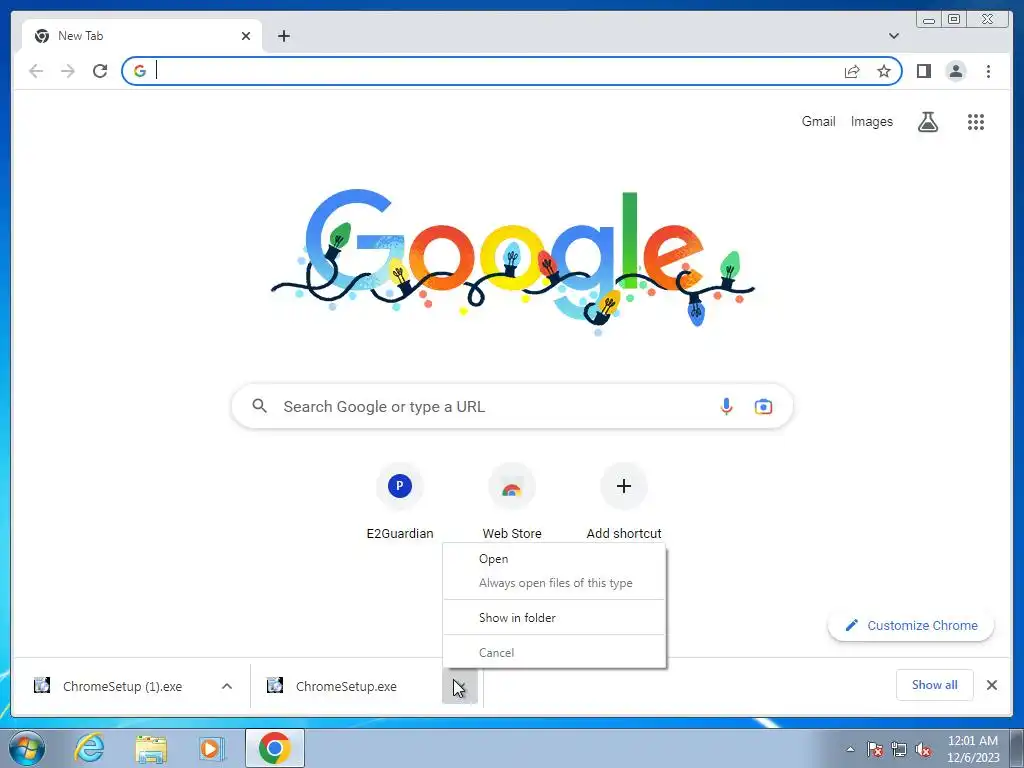This screenshot has width=1024, height=768.
Task: Click the Google holiday lights doodle
Action: [513, 261]
